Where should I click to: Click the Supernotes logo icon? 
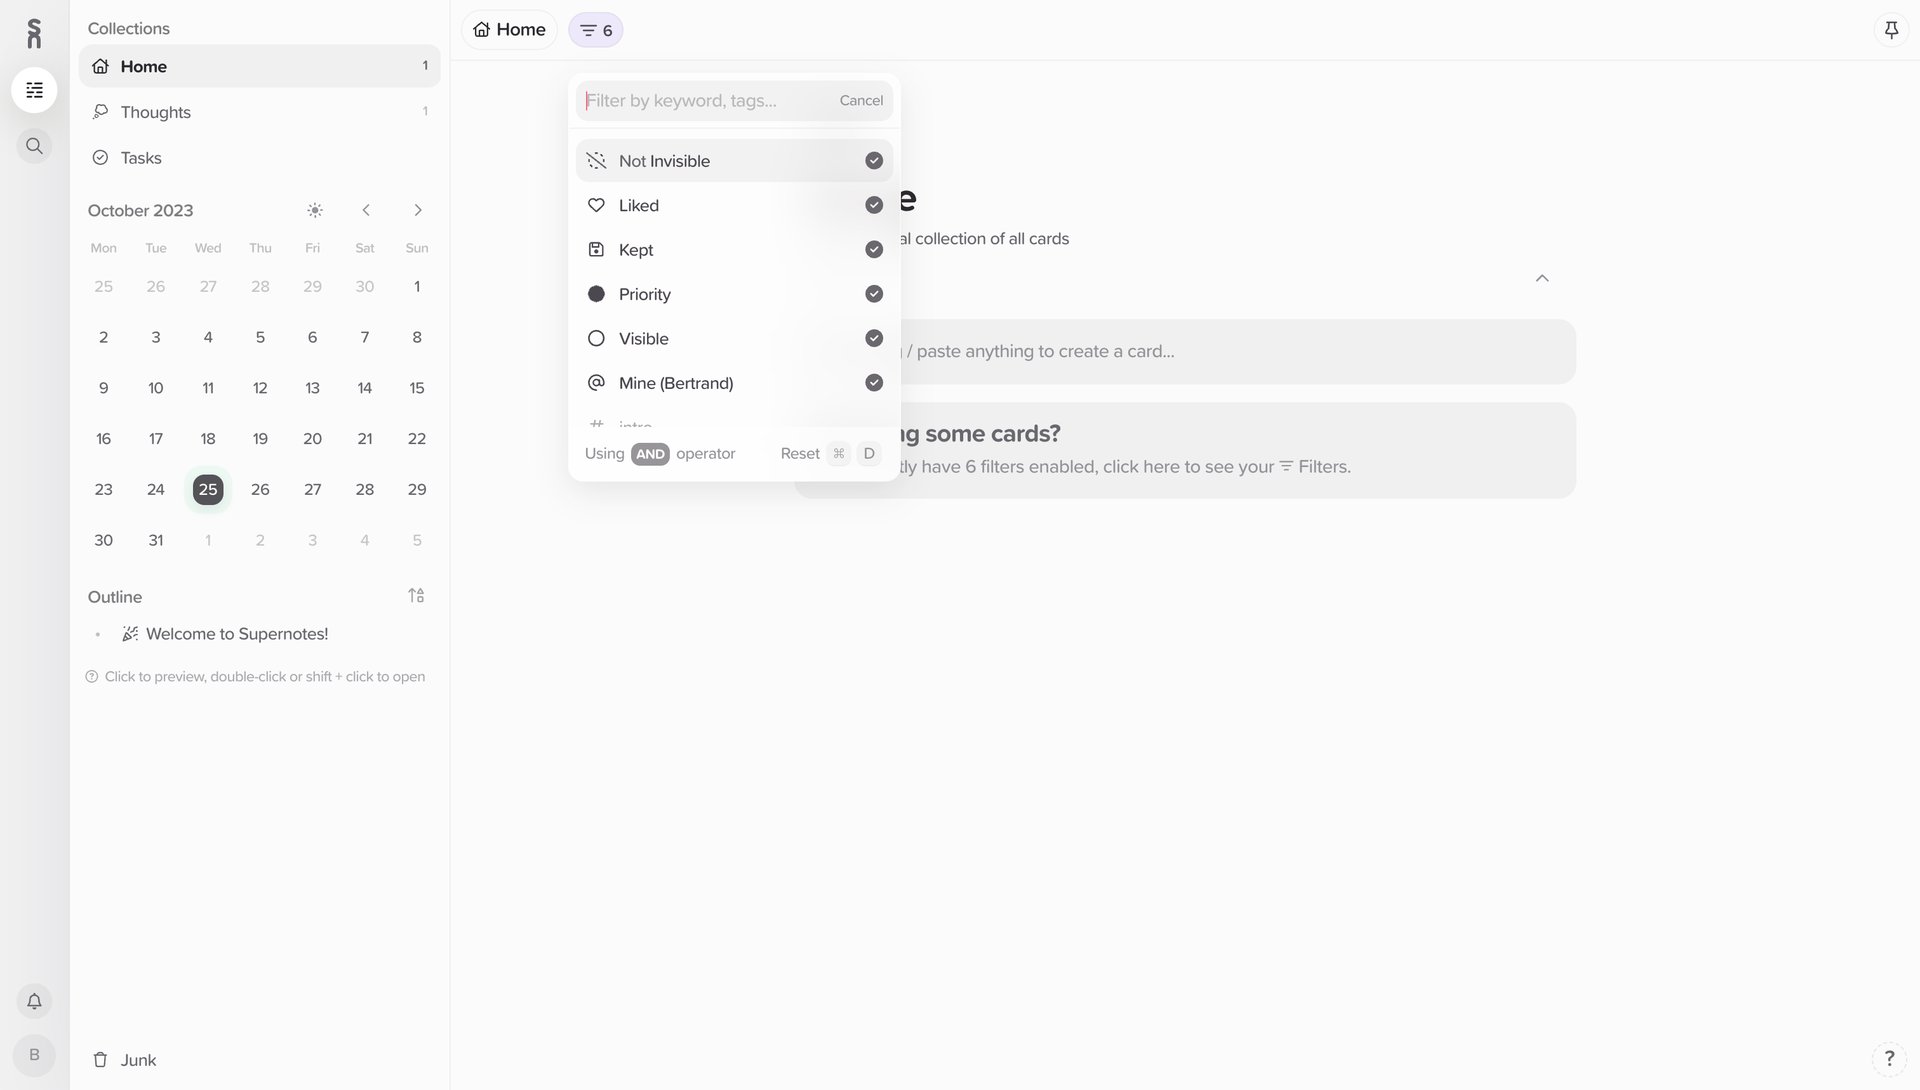[34, 32]
